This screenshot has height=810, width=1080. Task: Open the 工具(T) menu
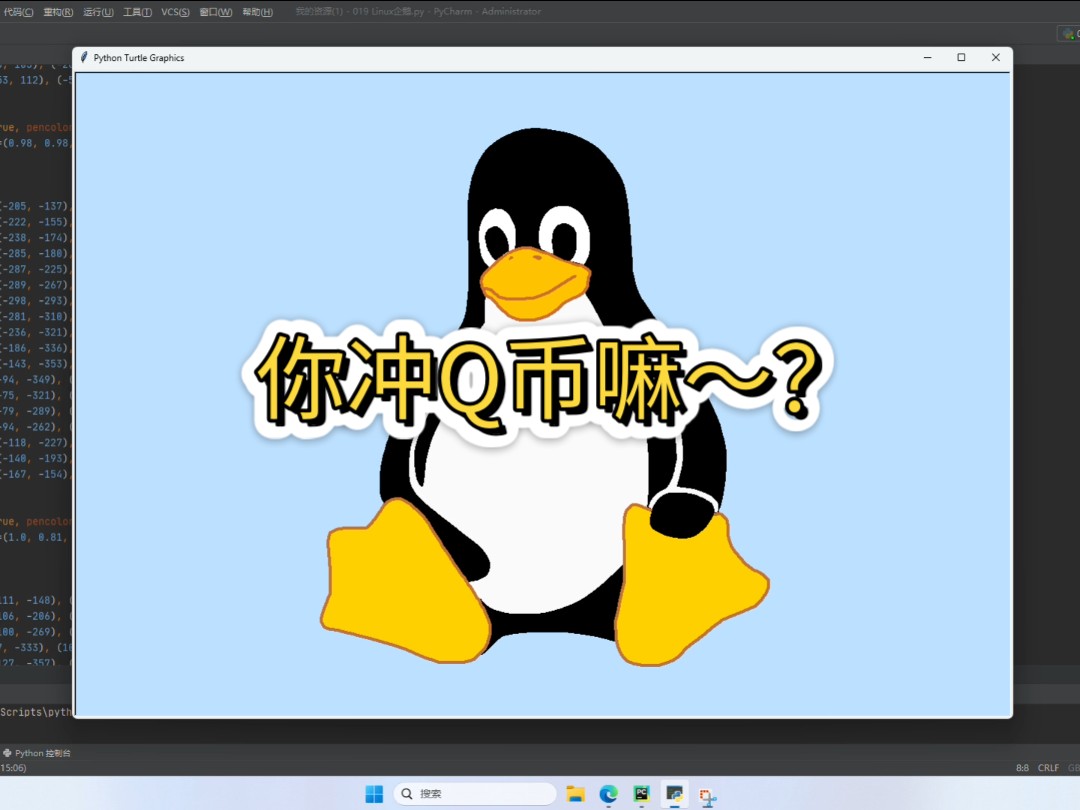click(139, 12)
